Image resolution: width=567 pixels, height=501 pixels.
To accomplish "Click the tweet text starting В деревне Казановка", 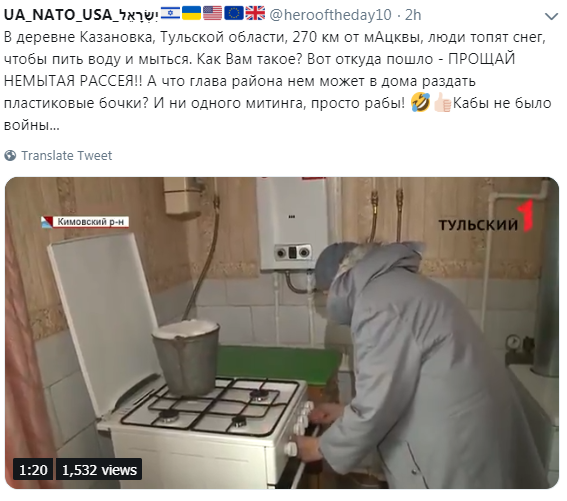I will 278,81.
